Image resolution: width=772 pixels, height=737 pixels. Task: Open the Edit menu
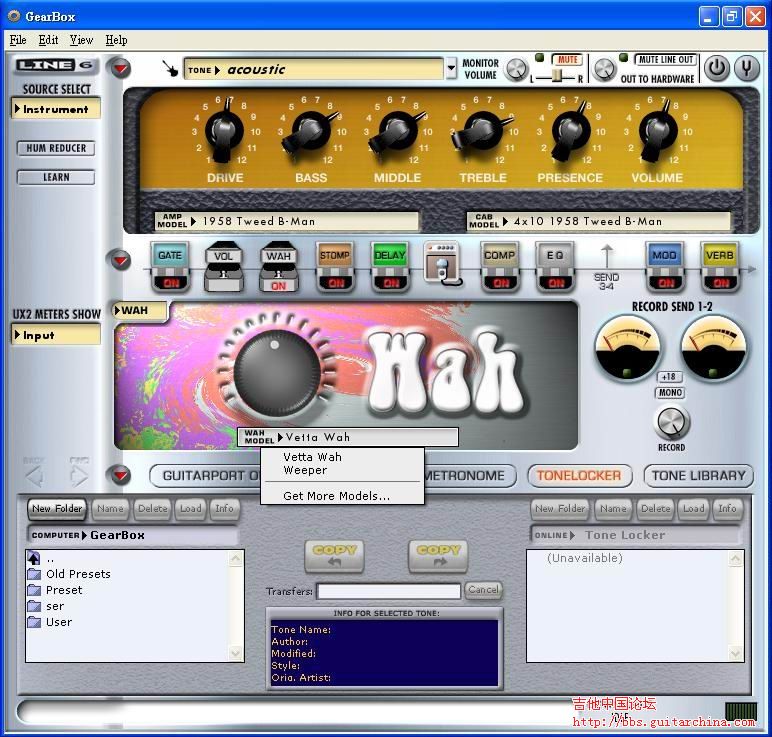(48, 40)
